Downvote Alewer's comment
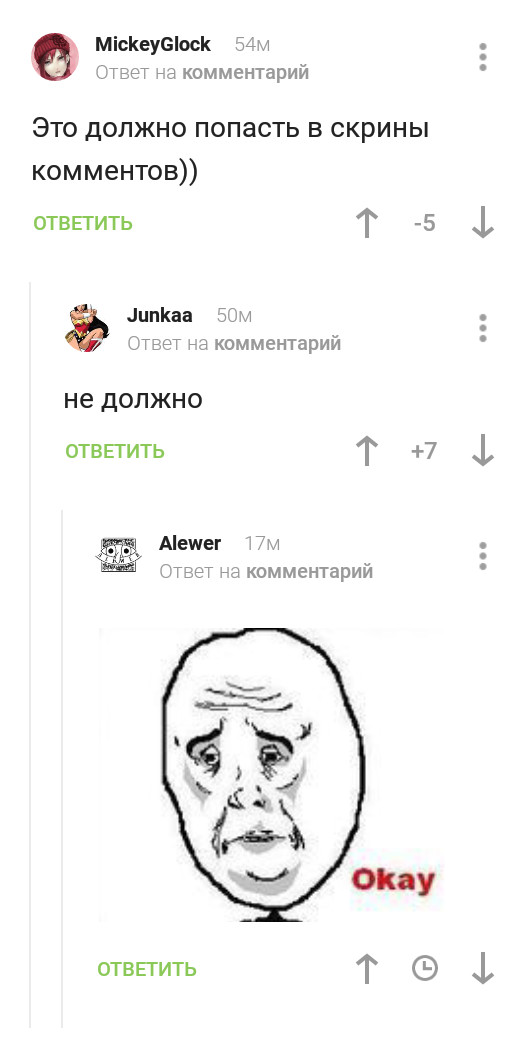The height and width of the screenshot is (1038, 525). point(483,968)
